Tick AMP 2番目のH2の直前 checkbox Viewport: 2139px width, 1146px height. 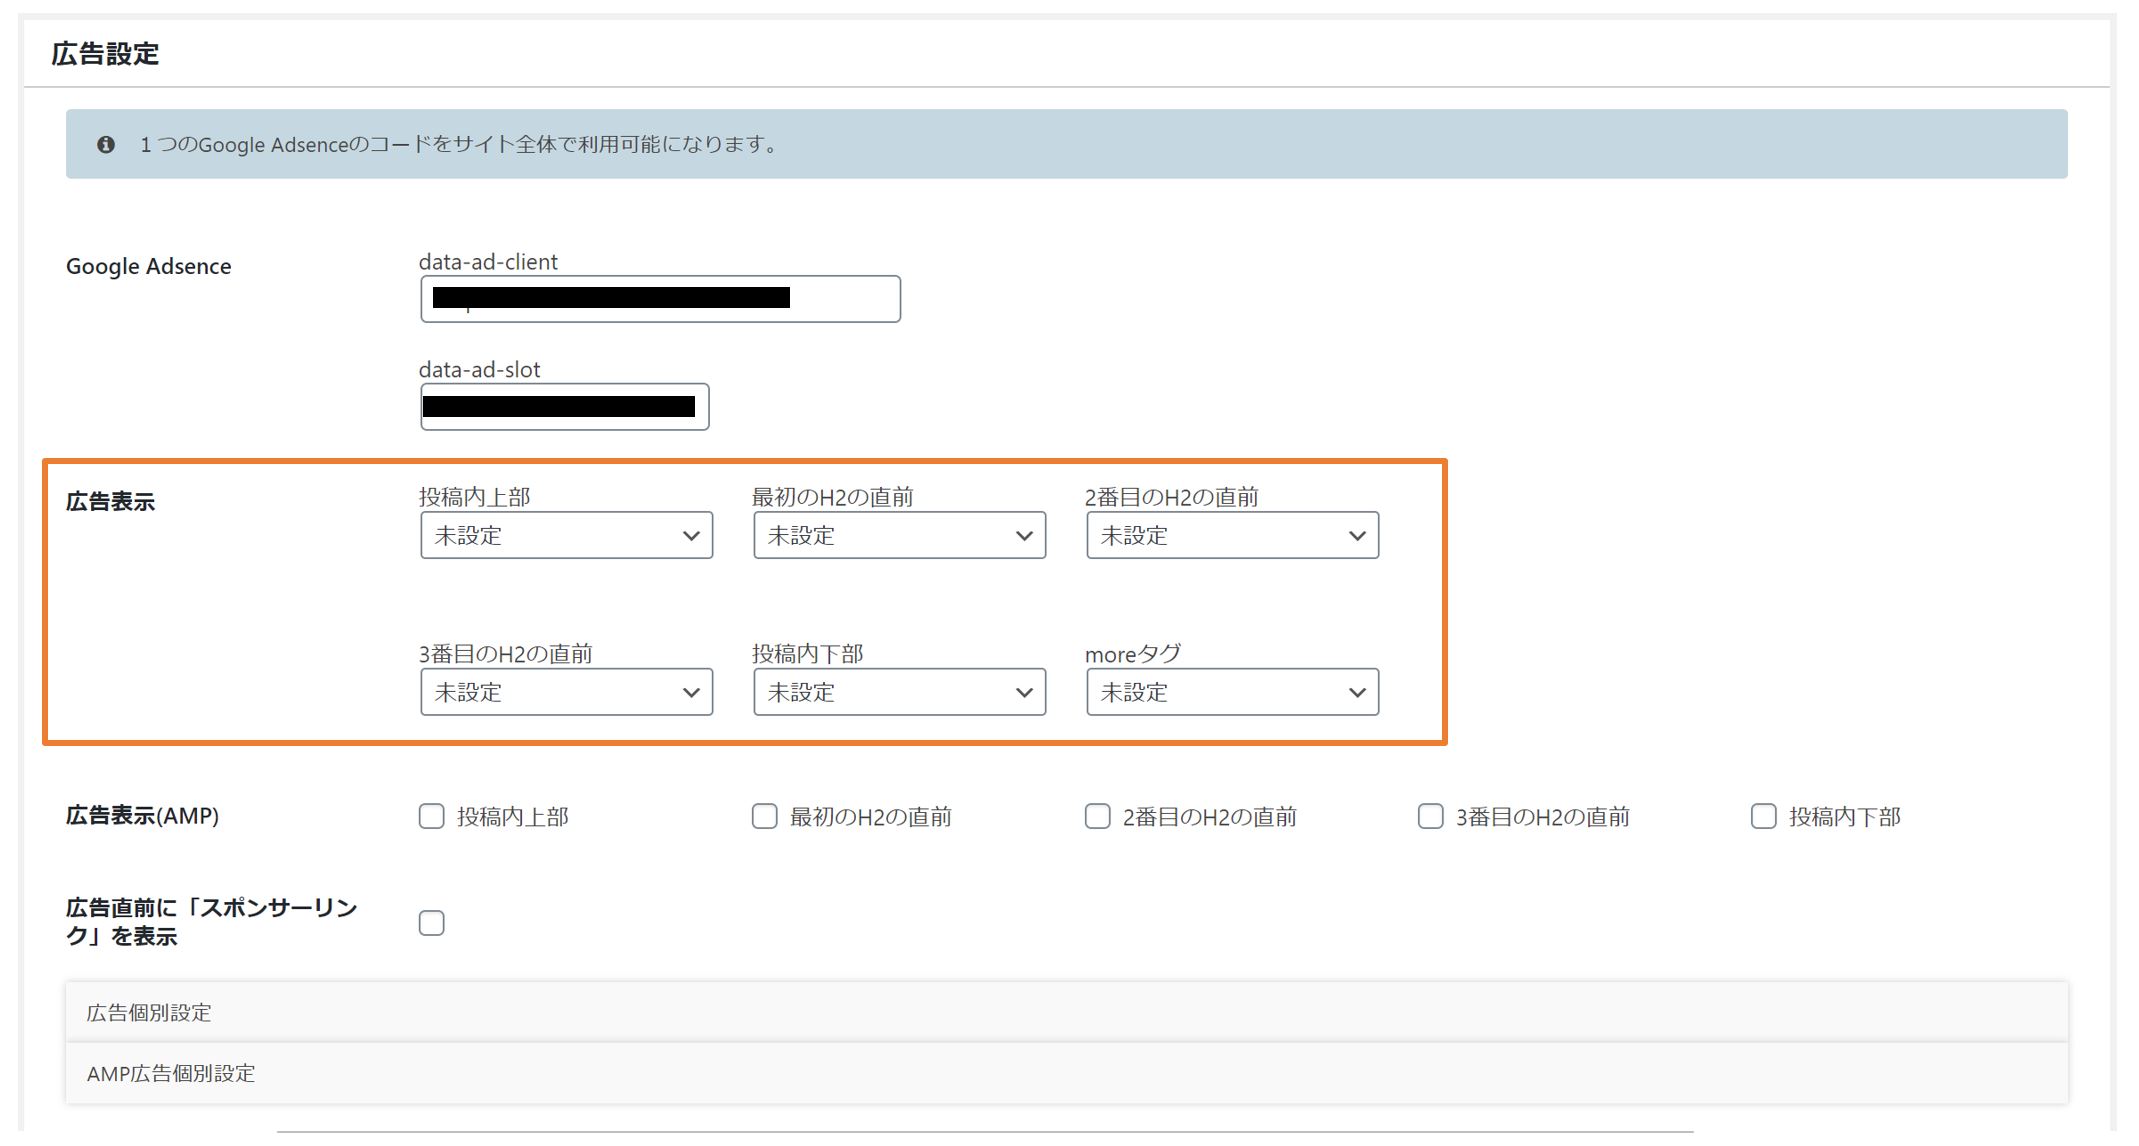[1098, 816]
